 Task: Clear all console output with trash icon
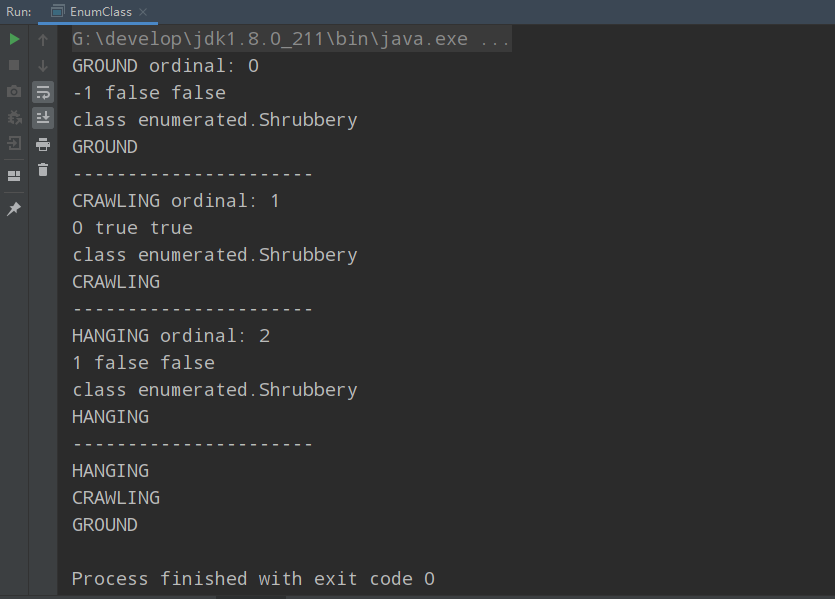click(43, 170)
